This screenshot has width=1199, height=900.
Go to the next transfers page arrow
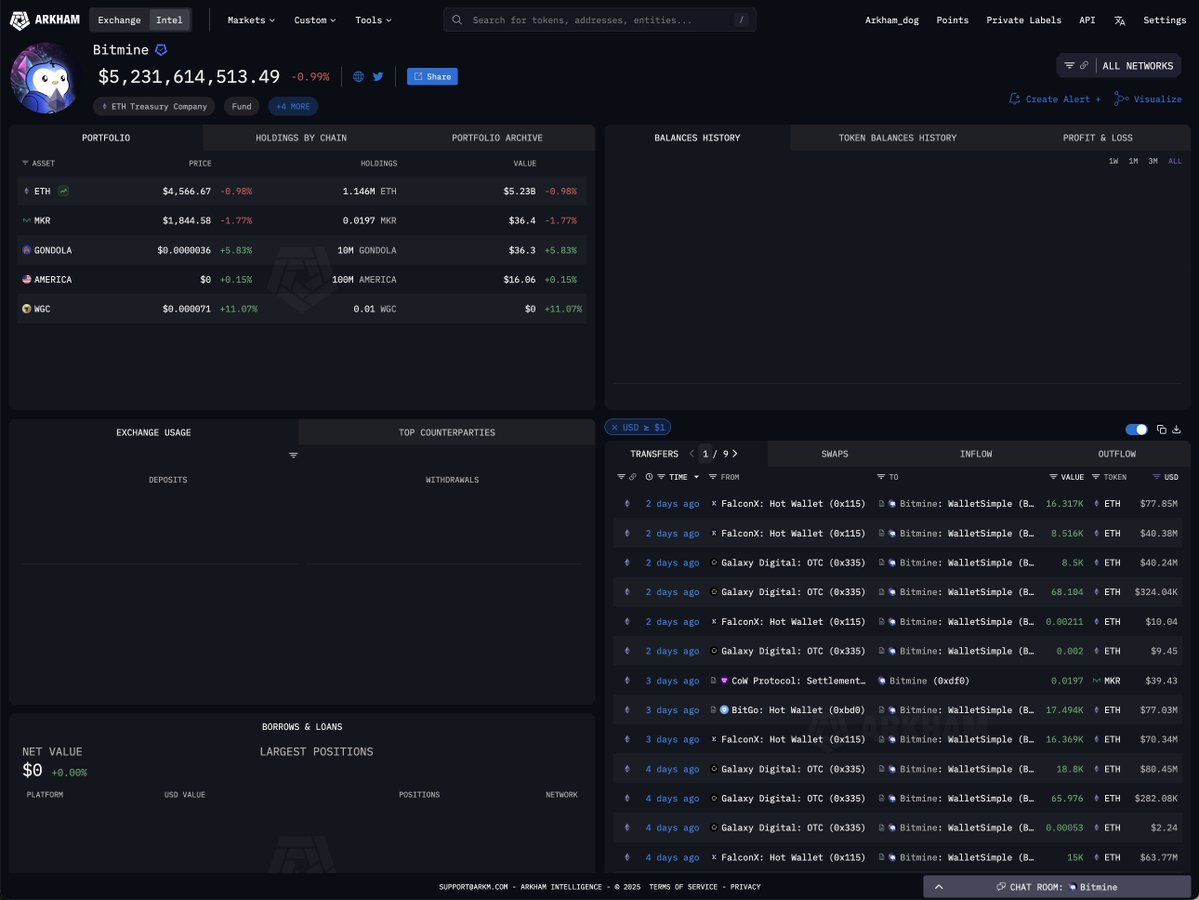pos(735,454)
